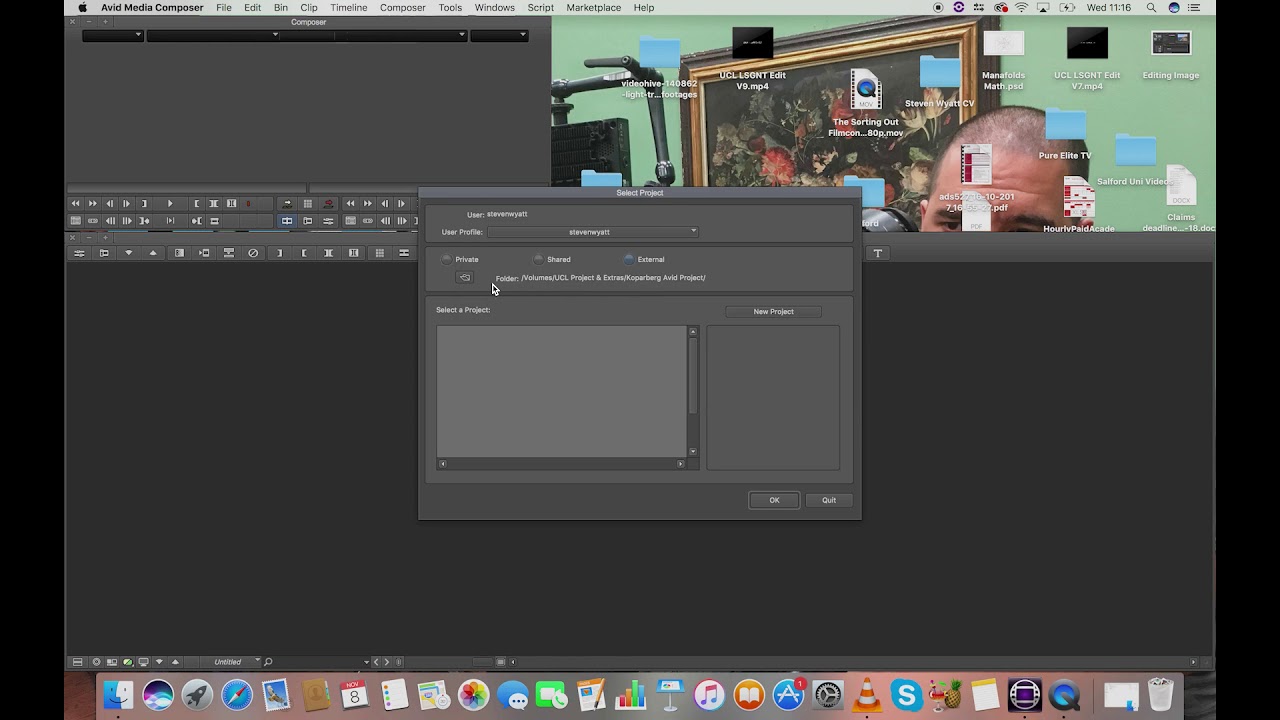Image resolution: width=1280 pixels, height=720 pixels.
Task: Click the circle-slash icon in the timeline toolbar
Action: click(253, 253)
